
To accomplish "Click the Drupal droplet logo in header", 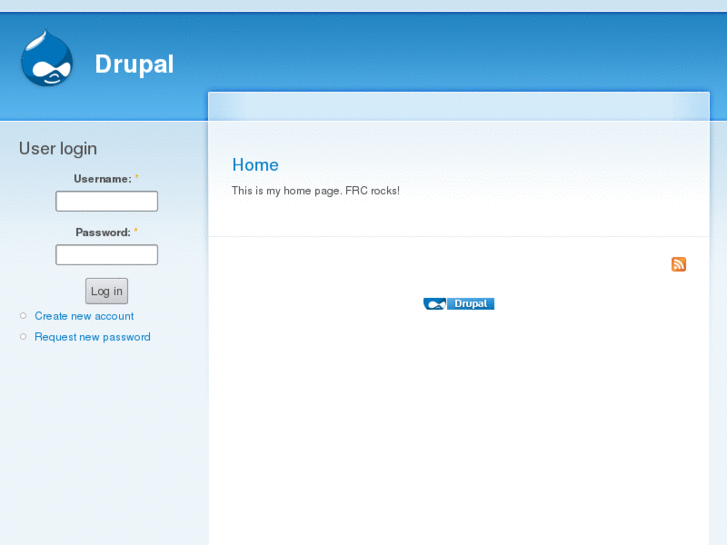I will pos(47,58).
